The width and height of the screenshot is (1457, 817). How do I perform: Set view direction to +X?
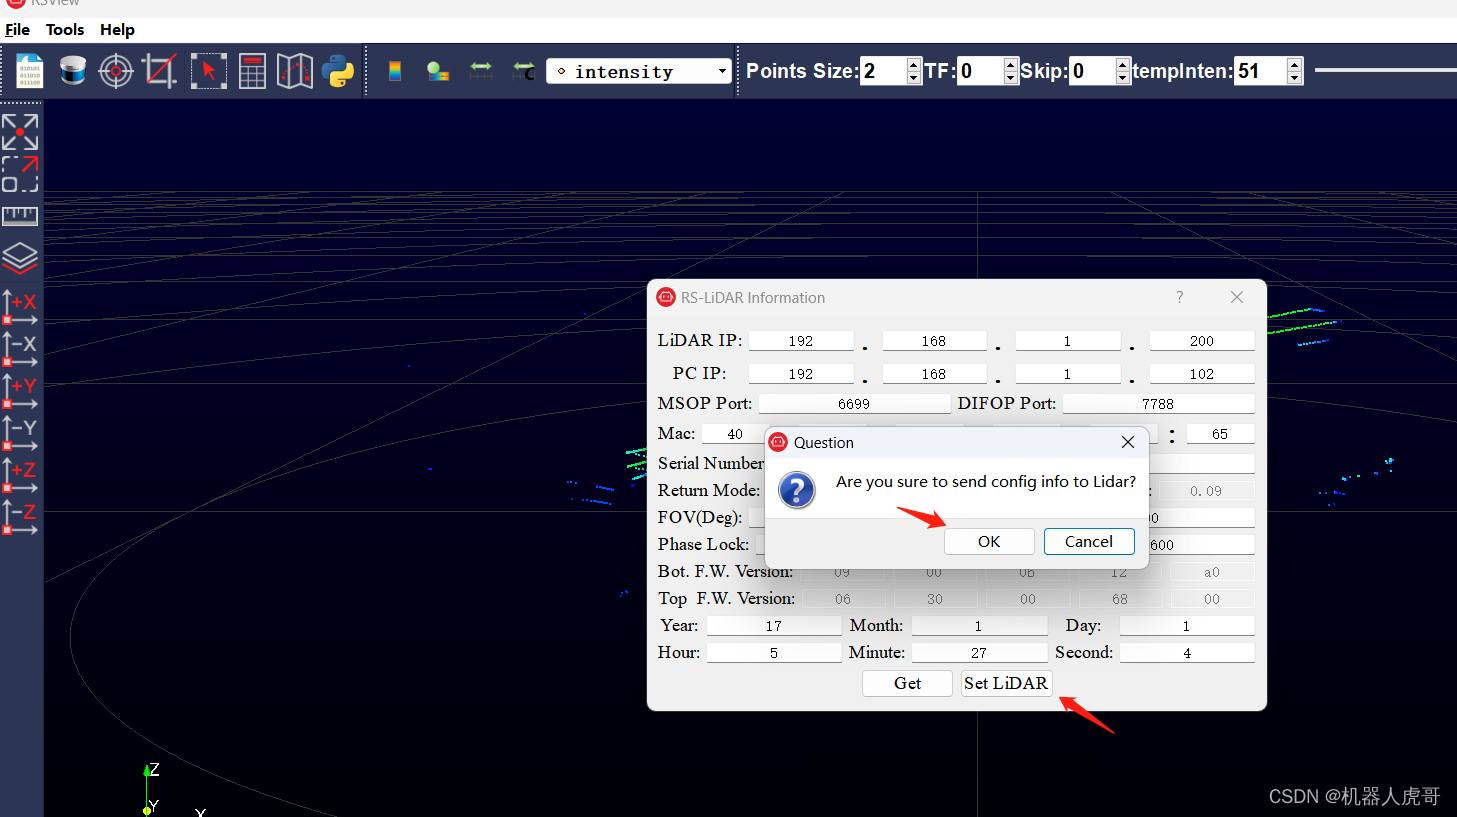[20, 308]
